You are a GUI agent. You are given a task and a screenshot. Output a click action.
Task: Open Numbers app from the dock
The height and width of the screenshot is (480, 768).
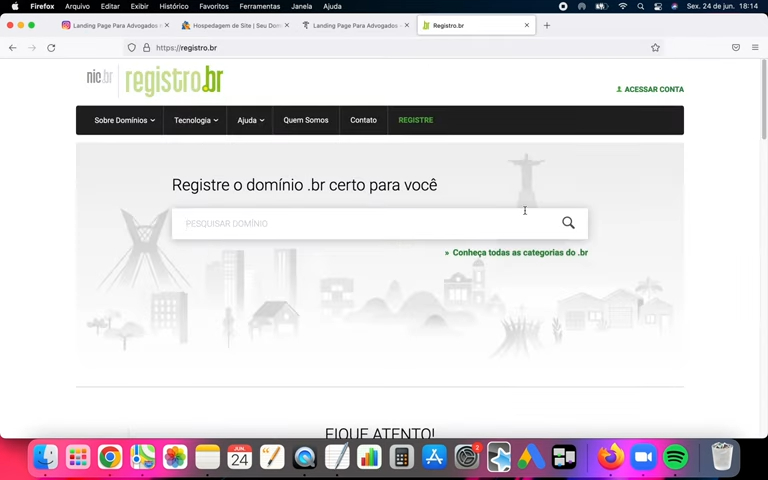tap(369, 457)
